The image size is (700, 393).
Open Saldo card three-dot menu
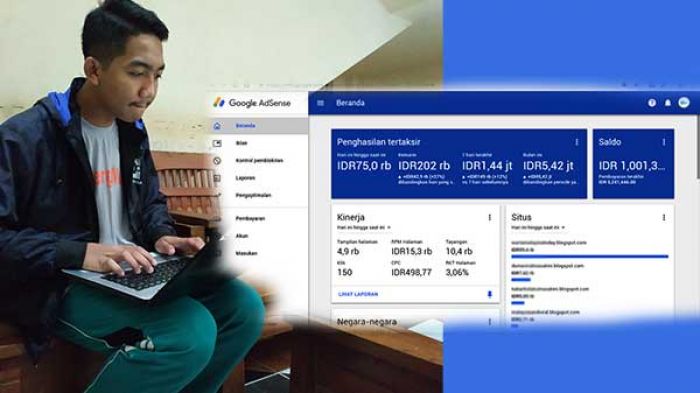click(664, 142)
